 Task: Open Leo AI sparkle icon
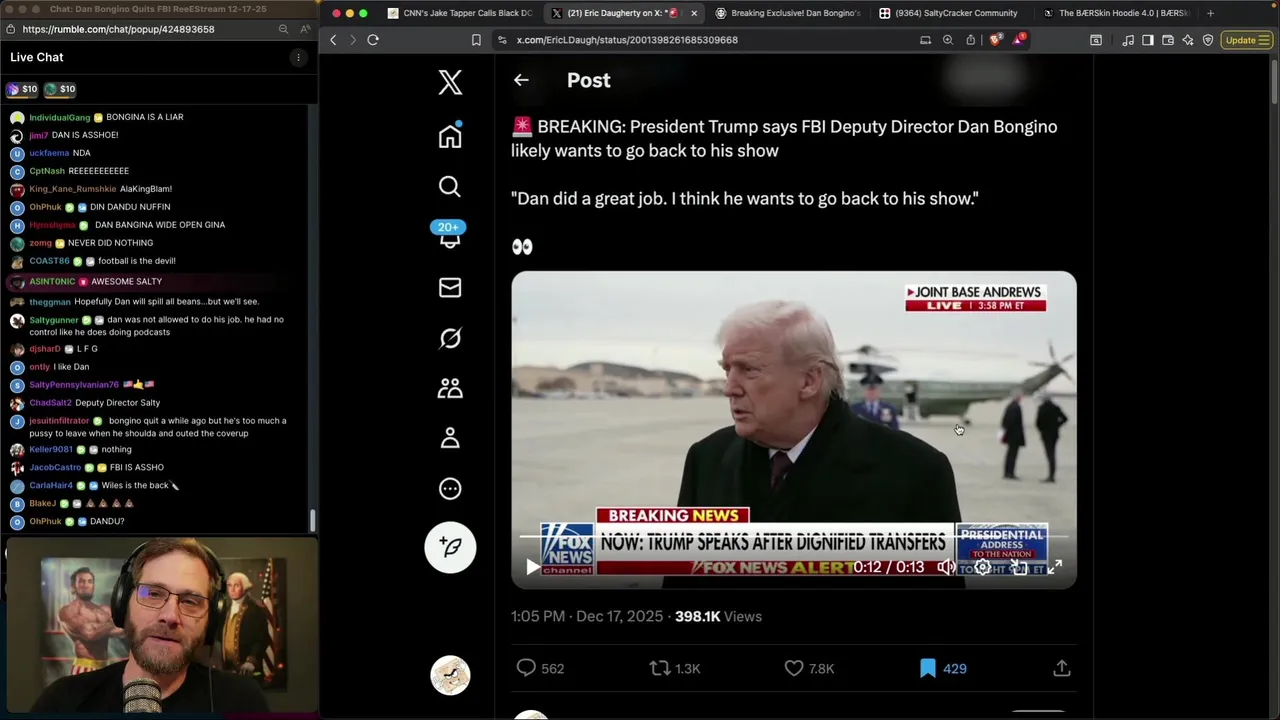(1188, 40)
